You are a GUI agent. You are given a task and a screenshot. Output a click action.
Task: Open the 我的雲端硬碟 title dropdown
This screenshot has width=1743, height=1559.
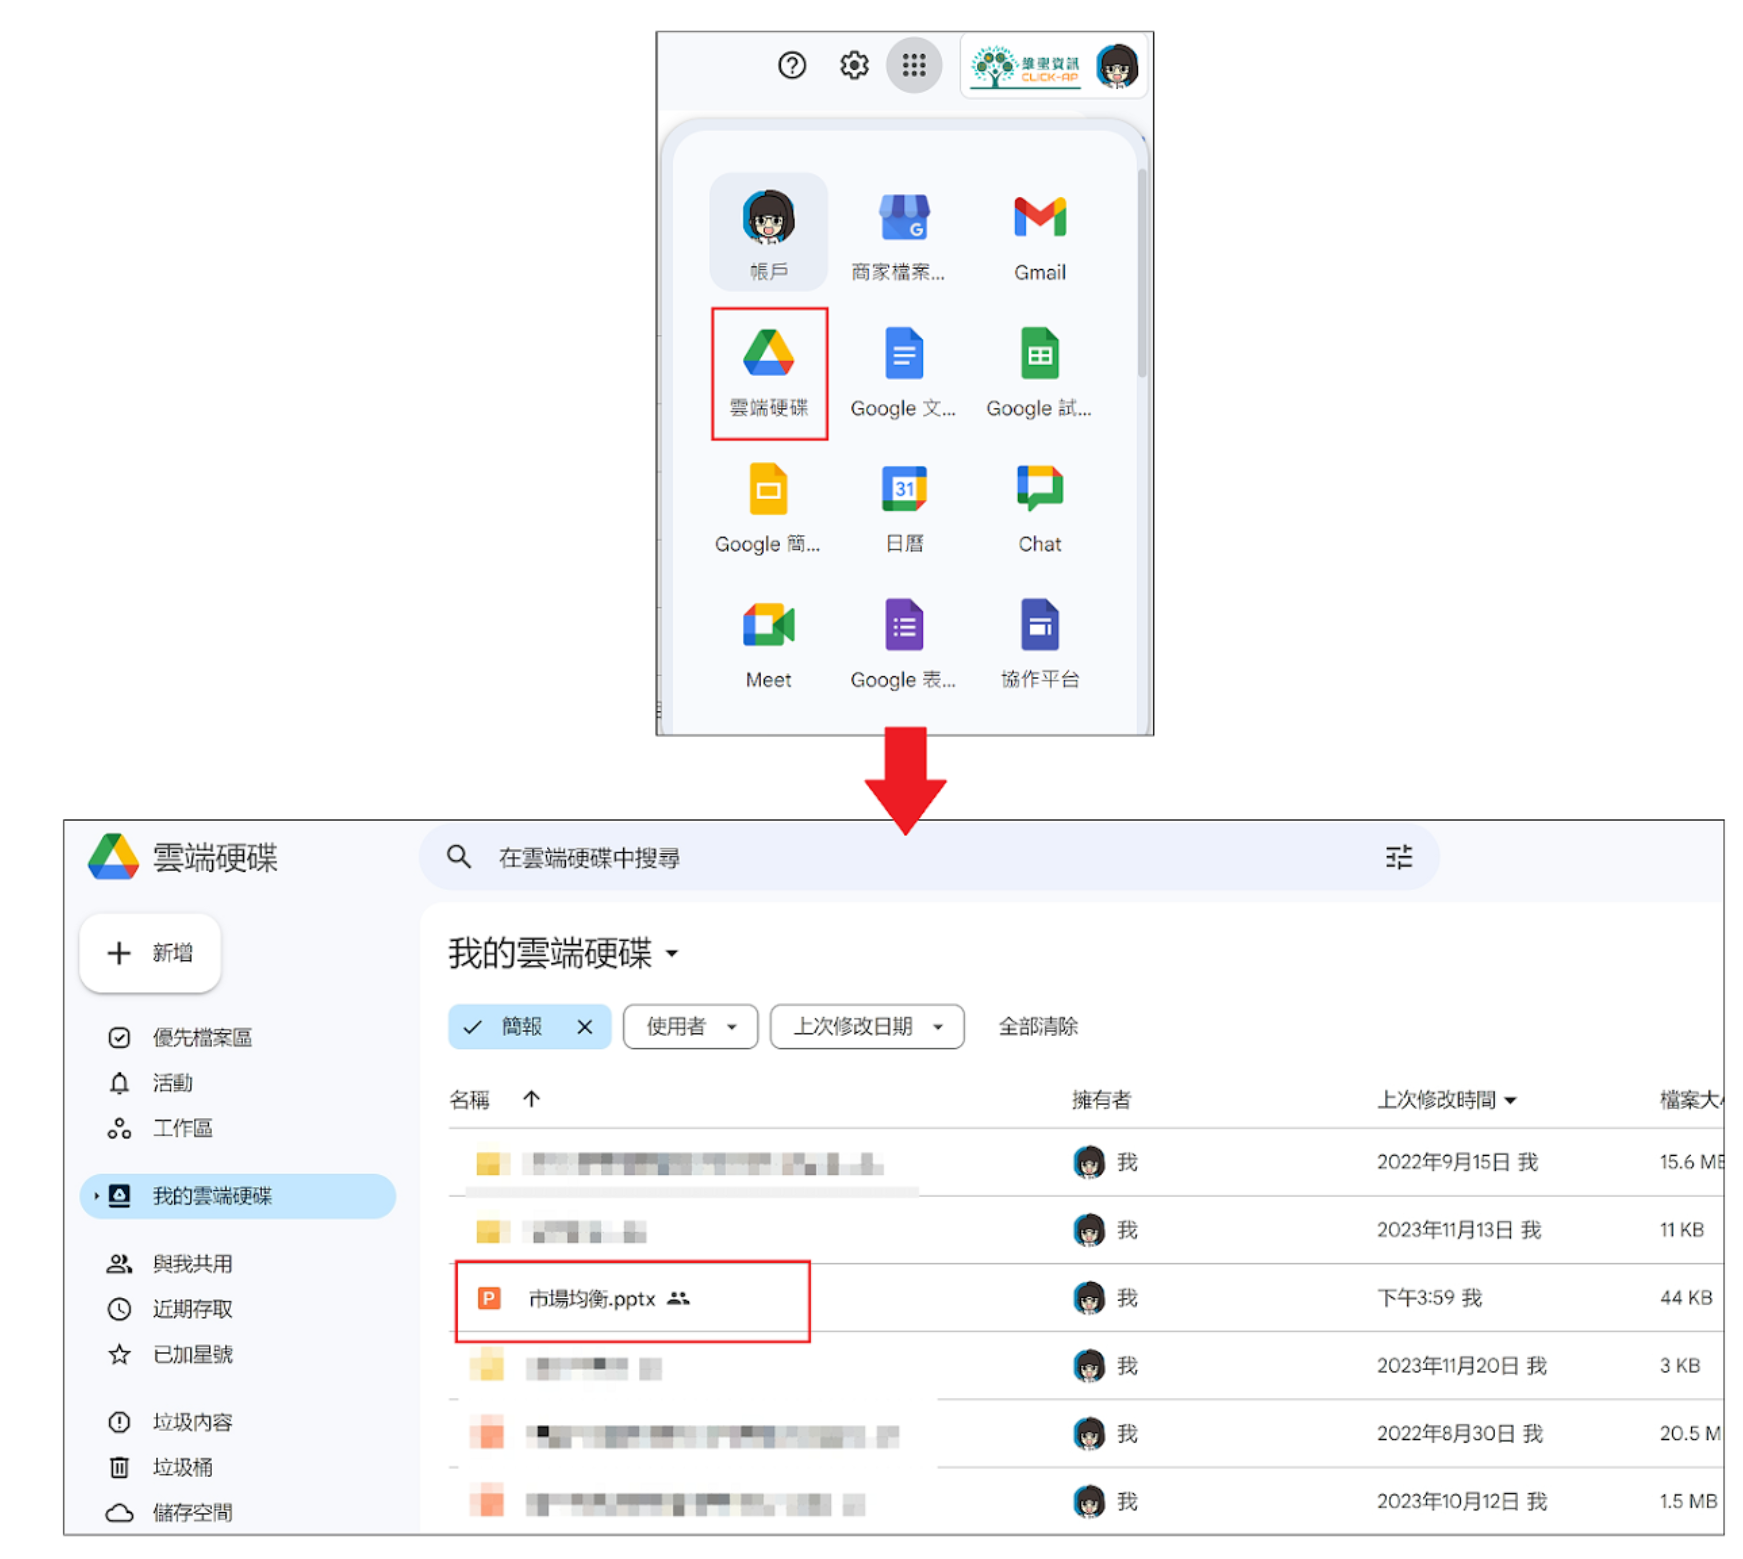pos(672,954)
